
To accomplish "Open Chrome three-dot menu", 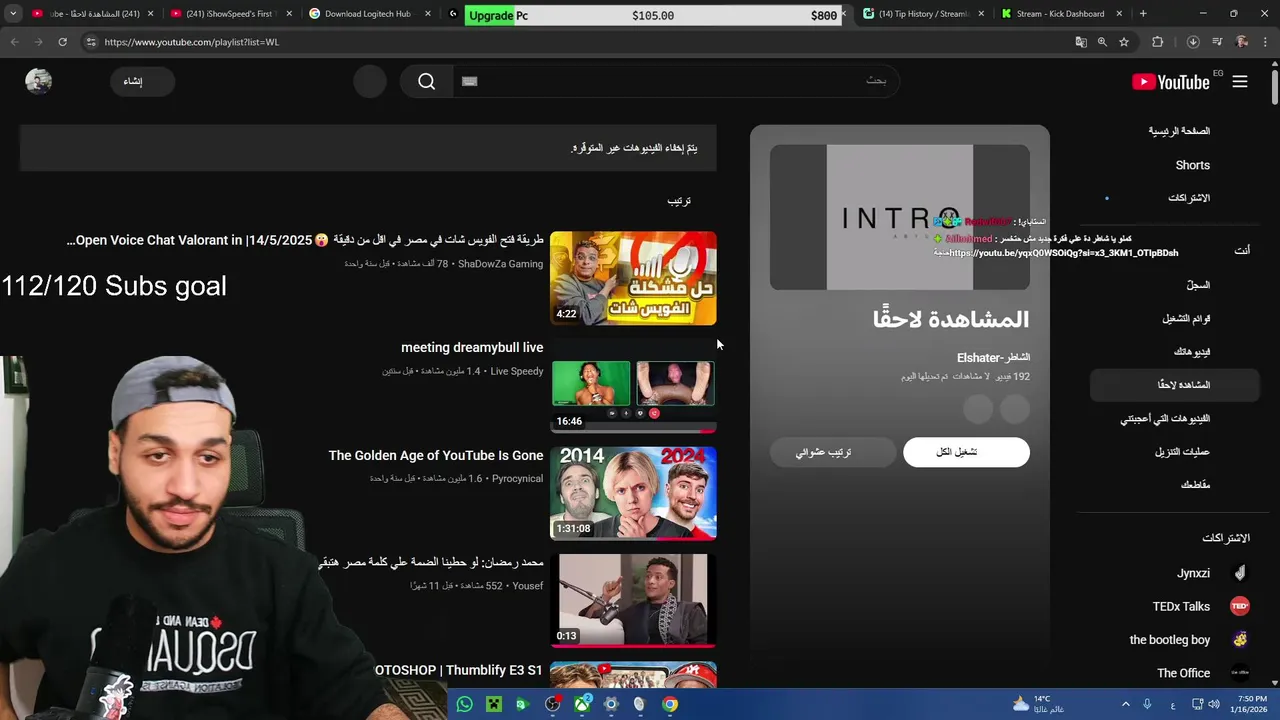I will (x=1265, y=42).
